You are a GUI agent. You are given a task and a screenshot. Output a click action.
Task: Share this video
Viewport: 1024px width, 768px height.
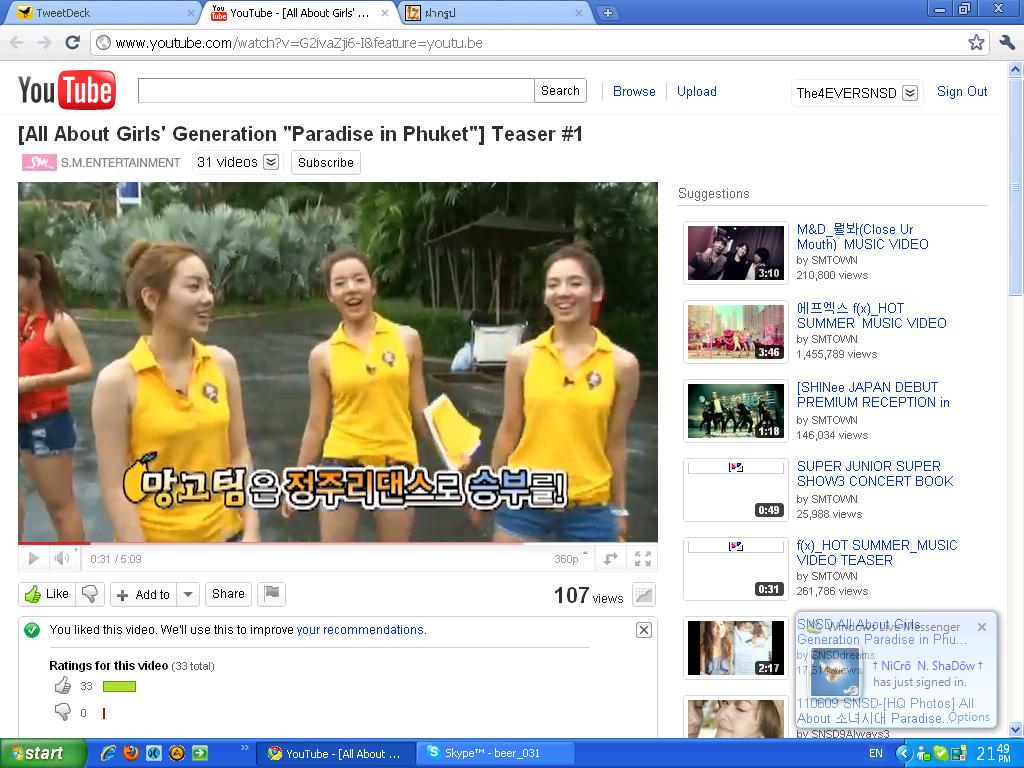click(228, 594)
